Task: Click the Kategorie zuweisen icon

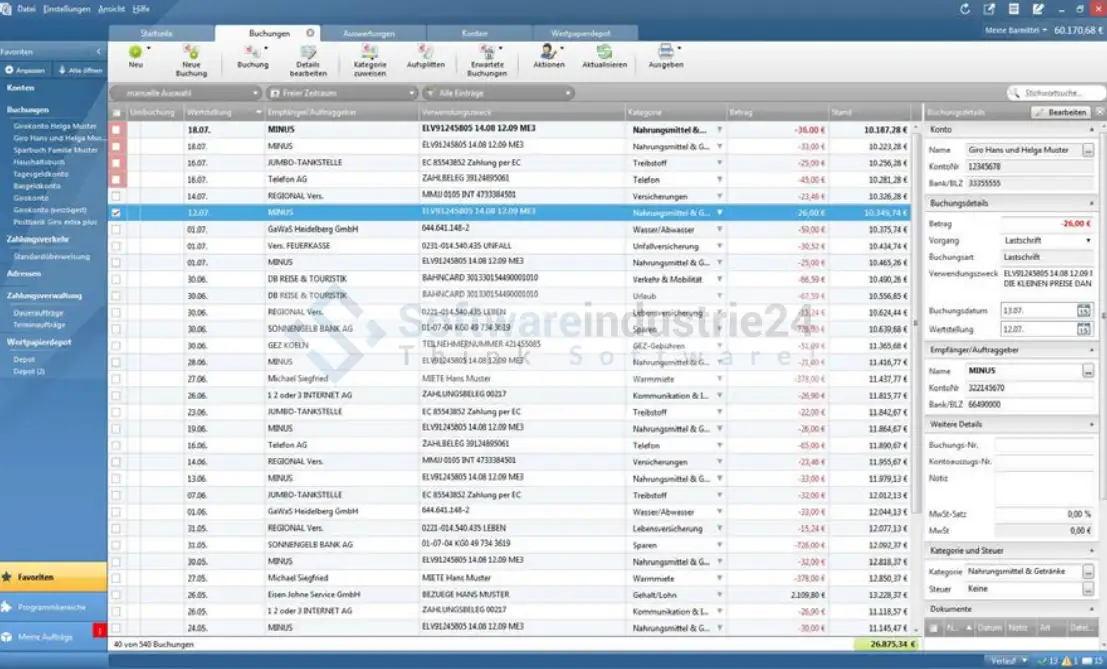Action: coord(369,52)
